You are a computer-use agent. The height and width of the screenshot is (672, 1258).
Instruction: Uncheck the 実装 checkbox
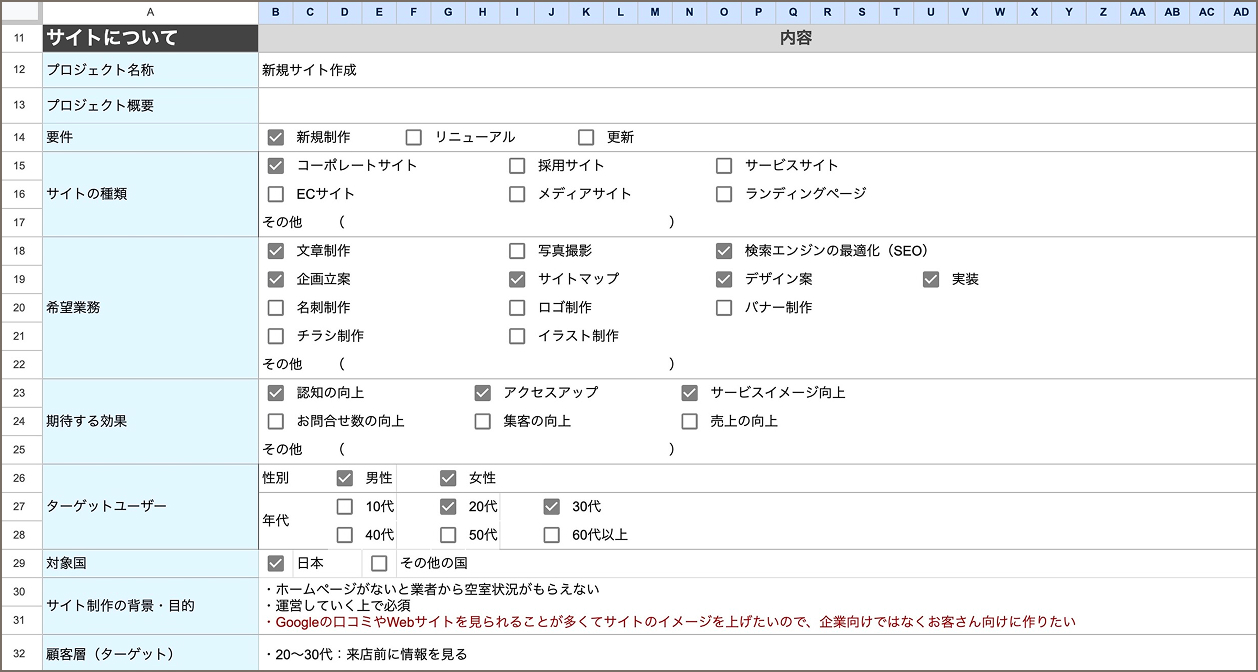(x=931, y=279)
